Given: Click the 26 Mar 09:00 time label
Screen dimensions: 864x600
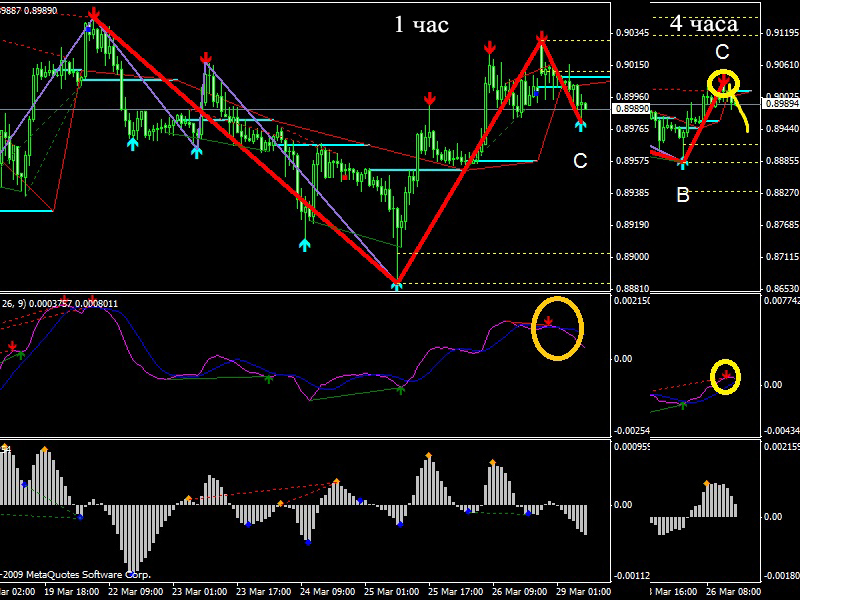Looking at the screenshot, I should tap(520, 592).
